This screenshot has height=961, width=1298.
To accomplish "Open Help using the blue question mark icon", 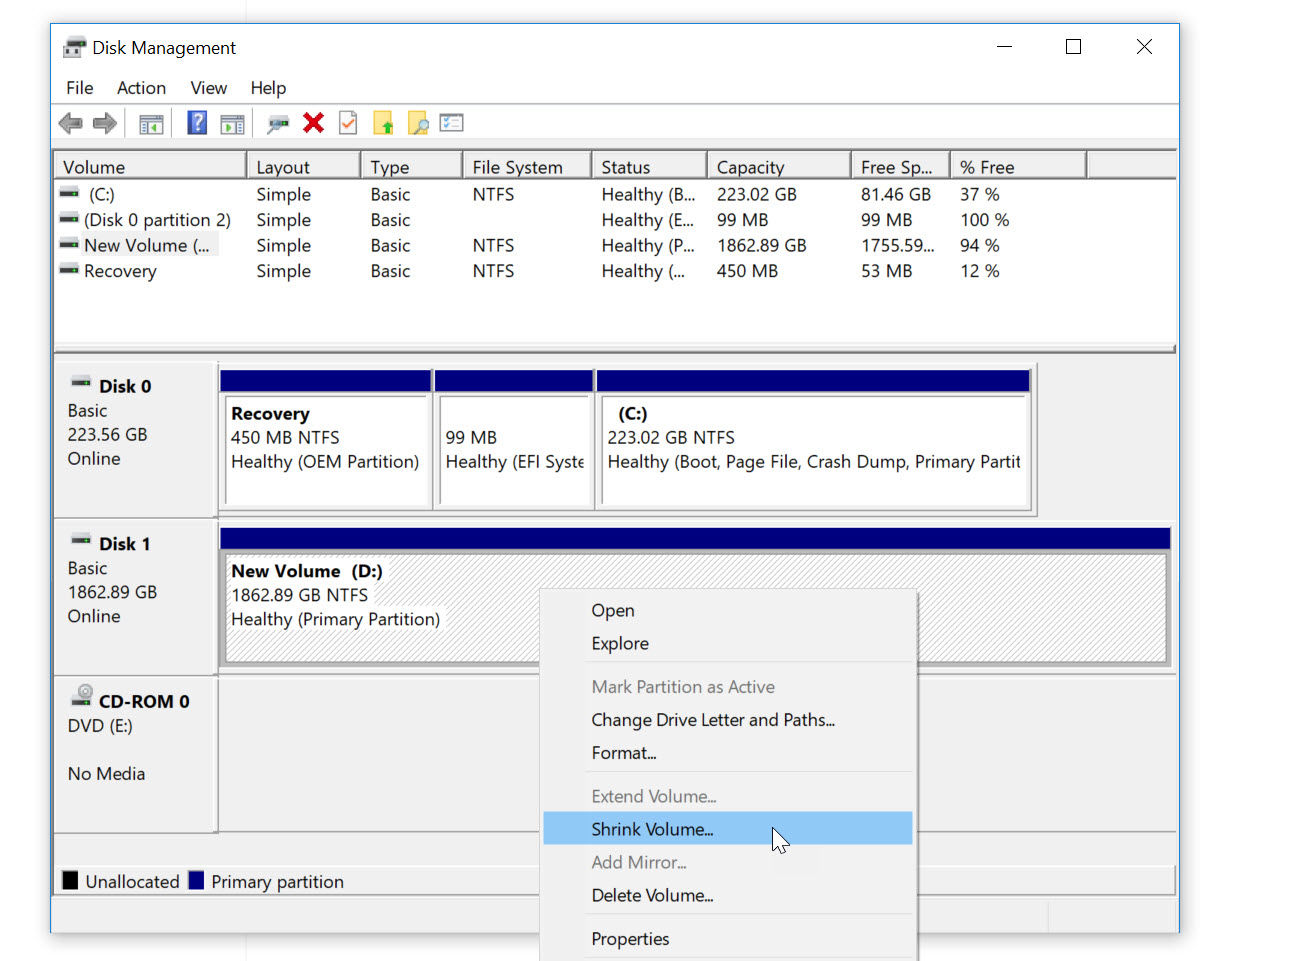I will [x=196, y=122].
